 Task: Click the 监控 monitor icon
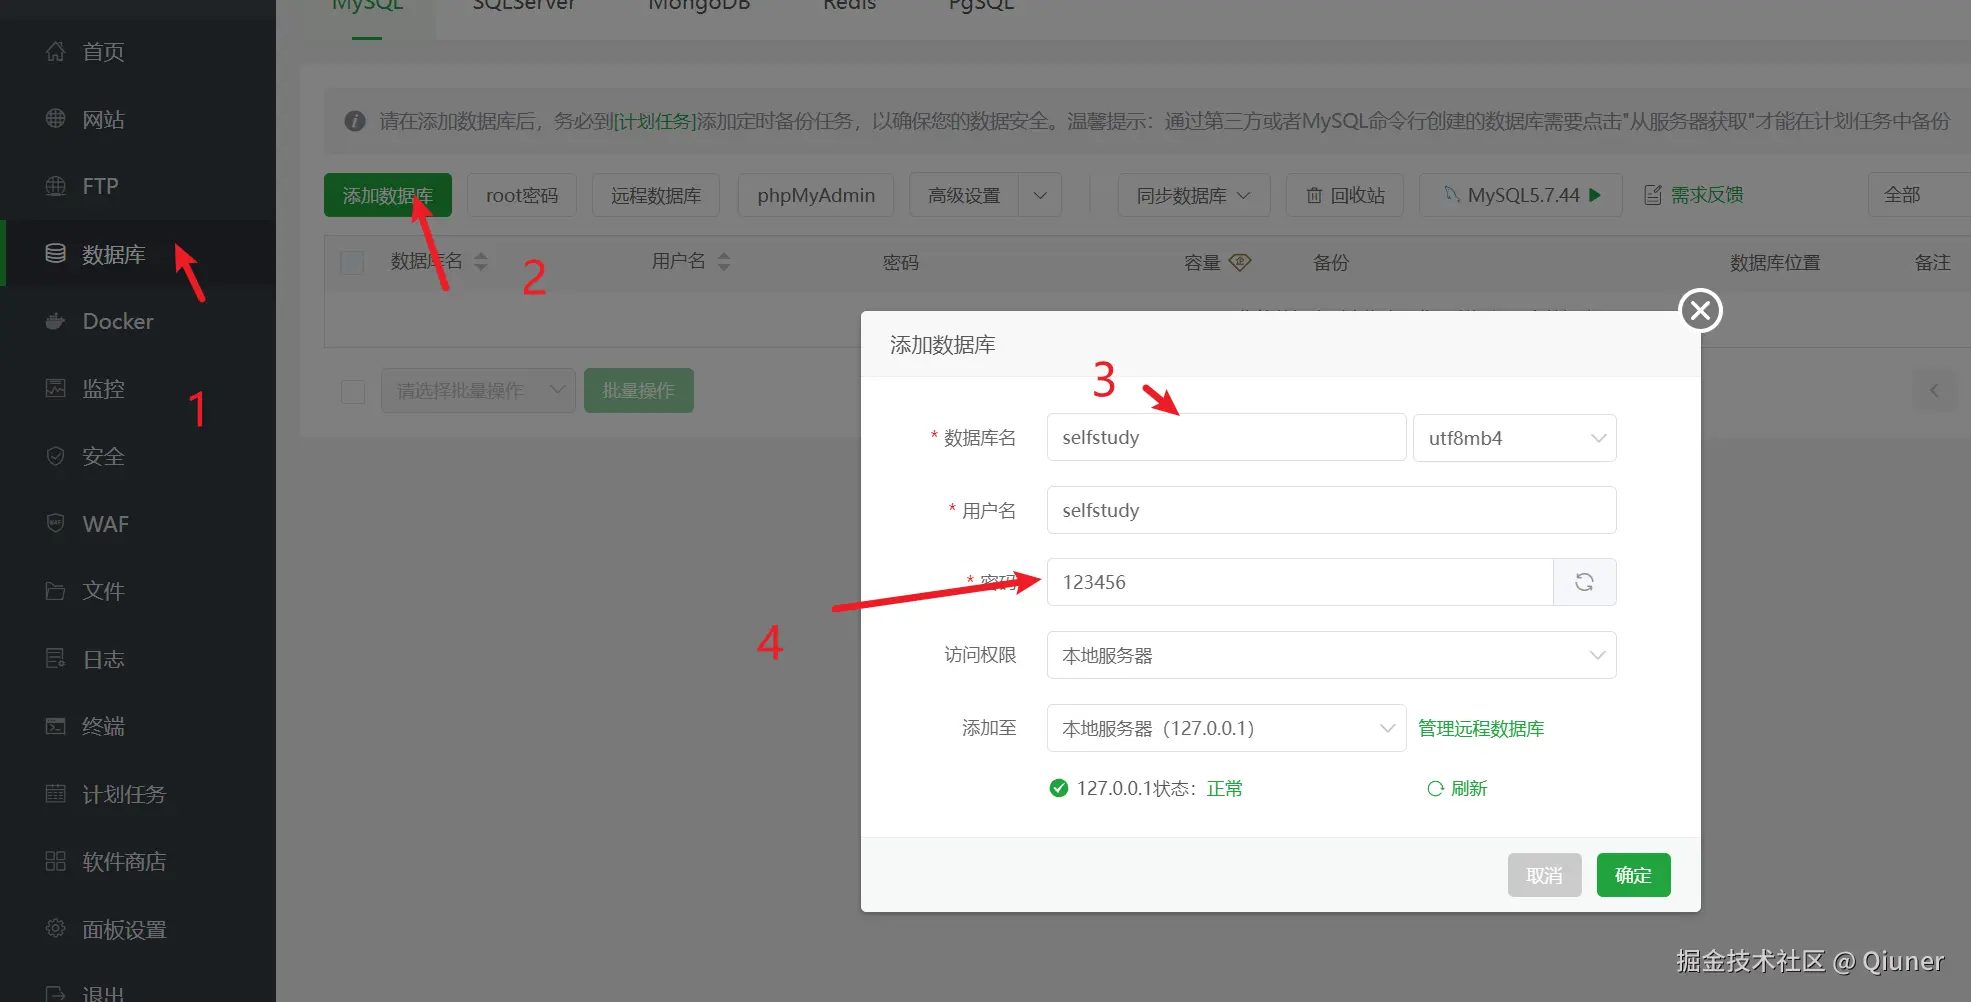coord(56,388)
